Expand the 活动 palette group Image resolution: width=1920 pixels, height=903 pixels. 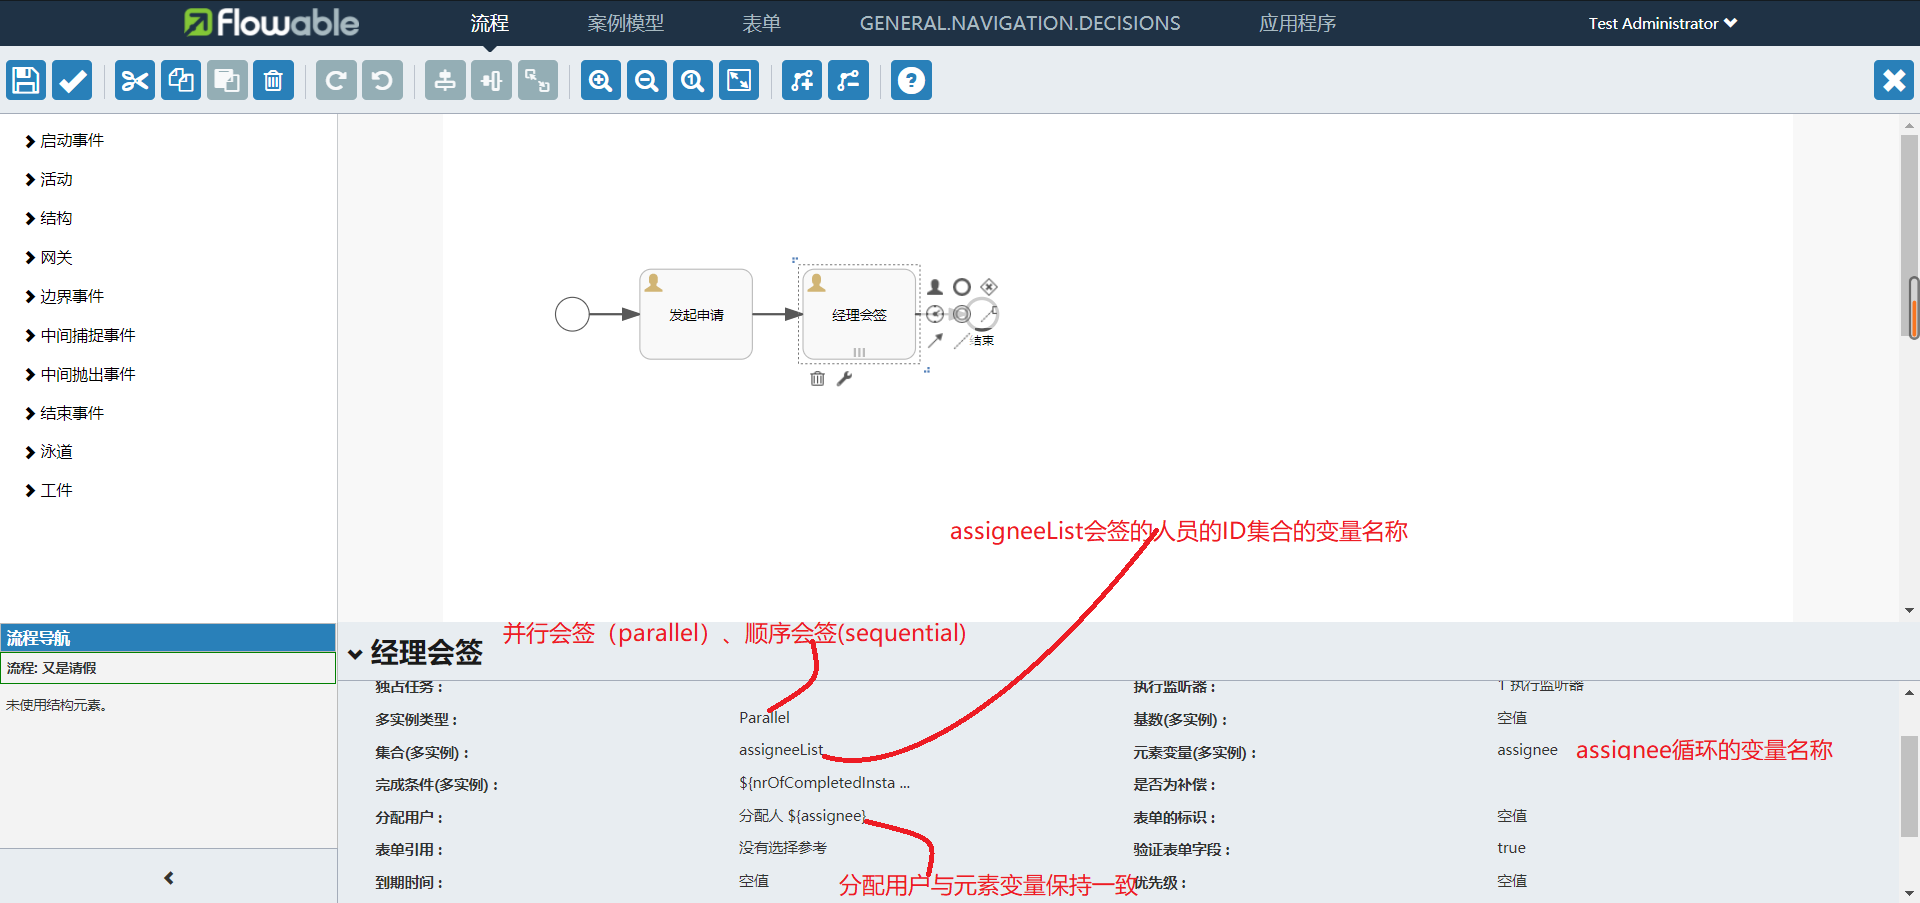click(48, 180)
